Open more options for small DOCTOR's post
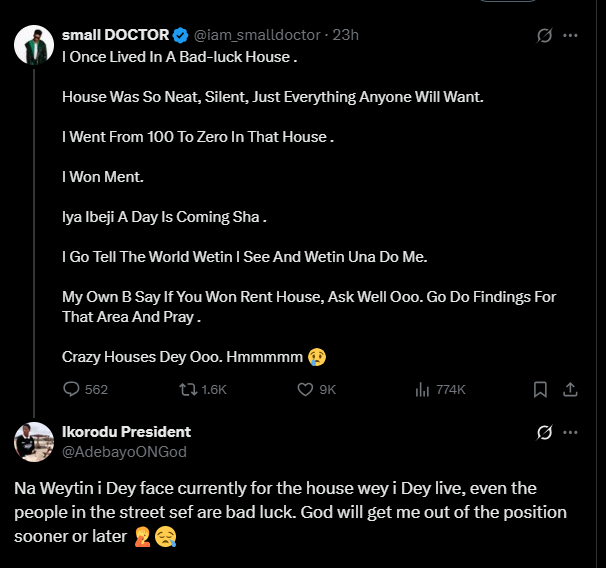 (x=571, y=35)
